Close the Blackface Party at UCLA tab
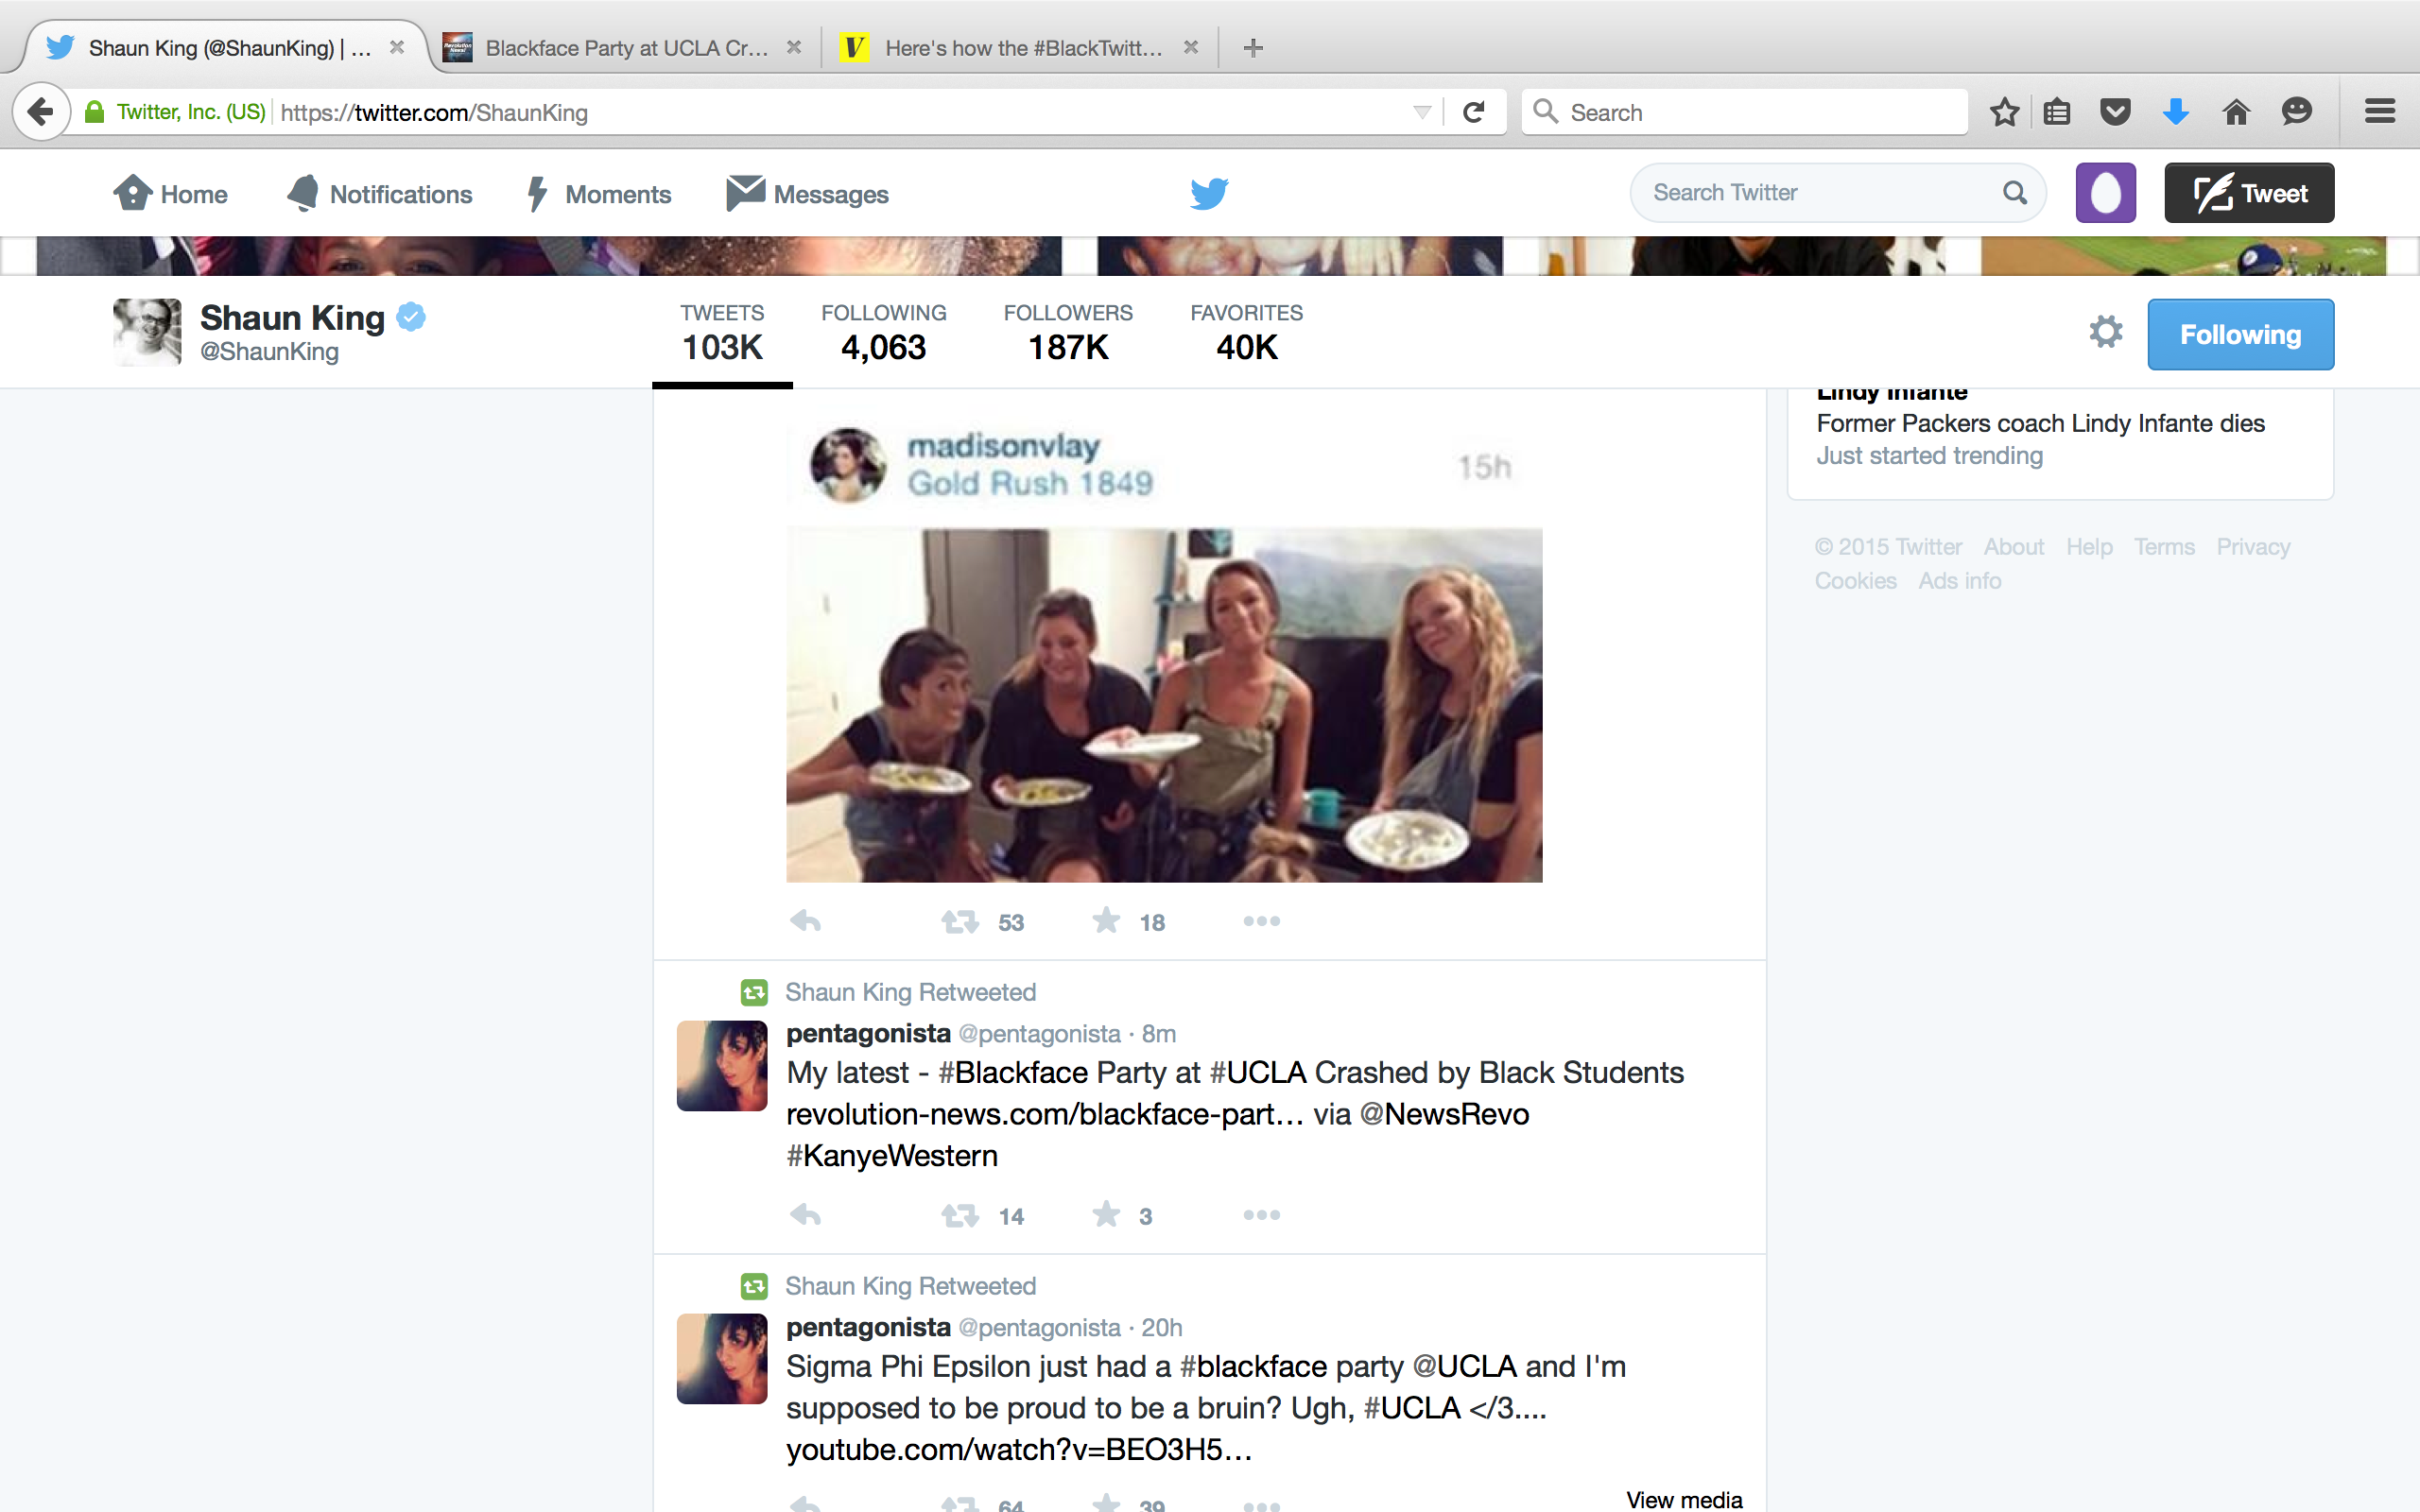The height and width of the screenshot is (1512, 2420). point(794,47)
